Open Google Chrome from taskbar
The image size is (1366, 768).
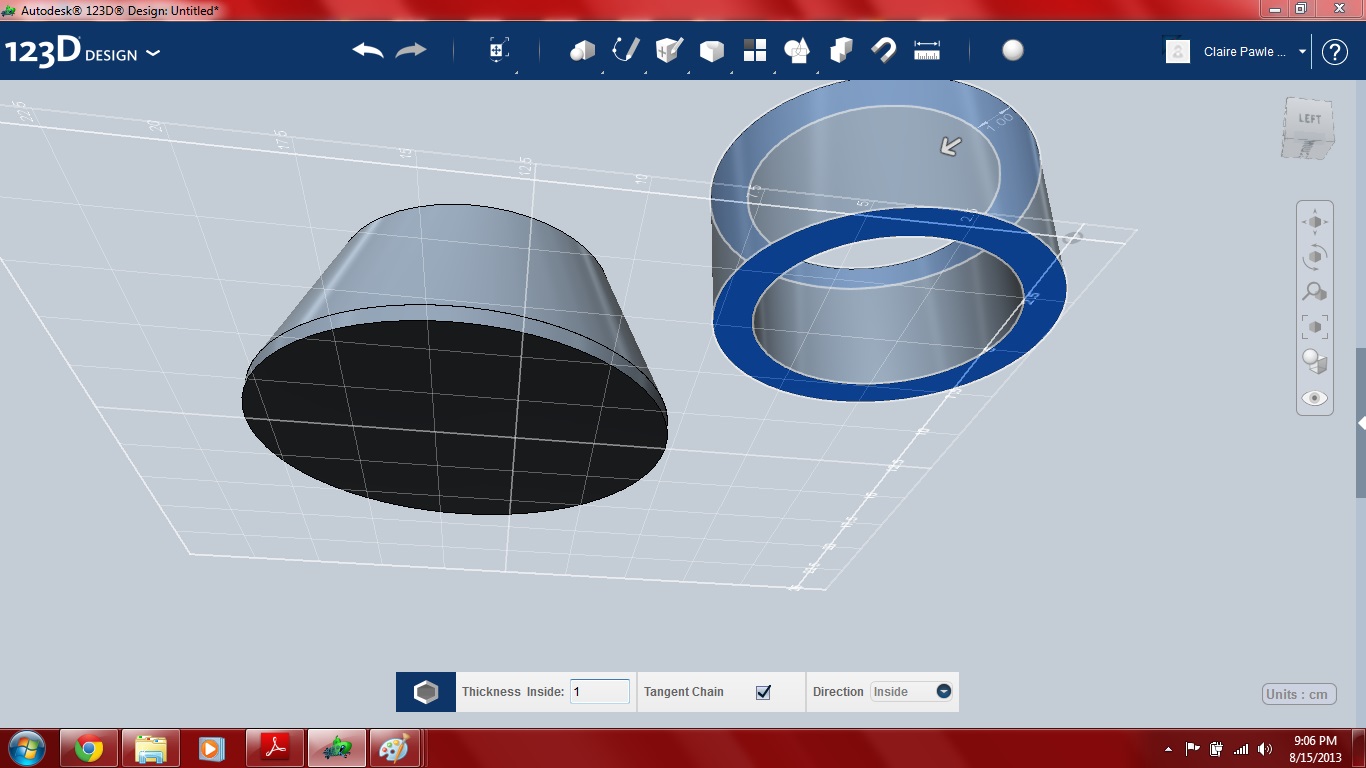pos(89,748)
